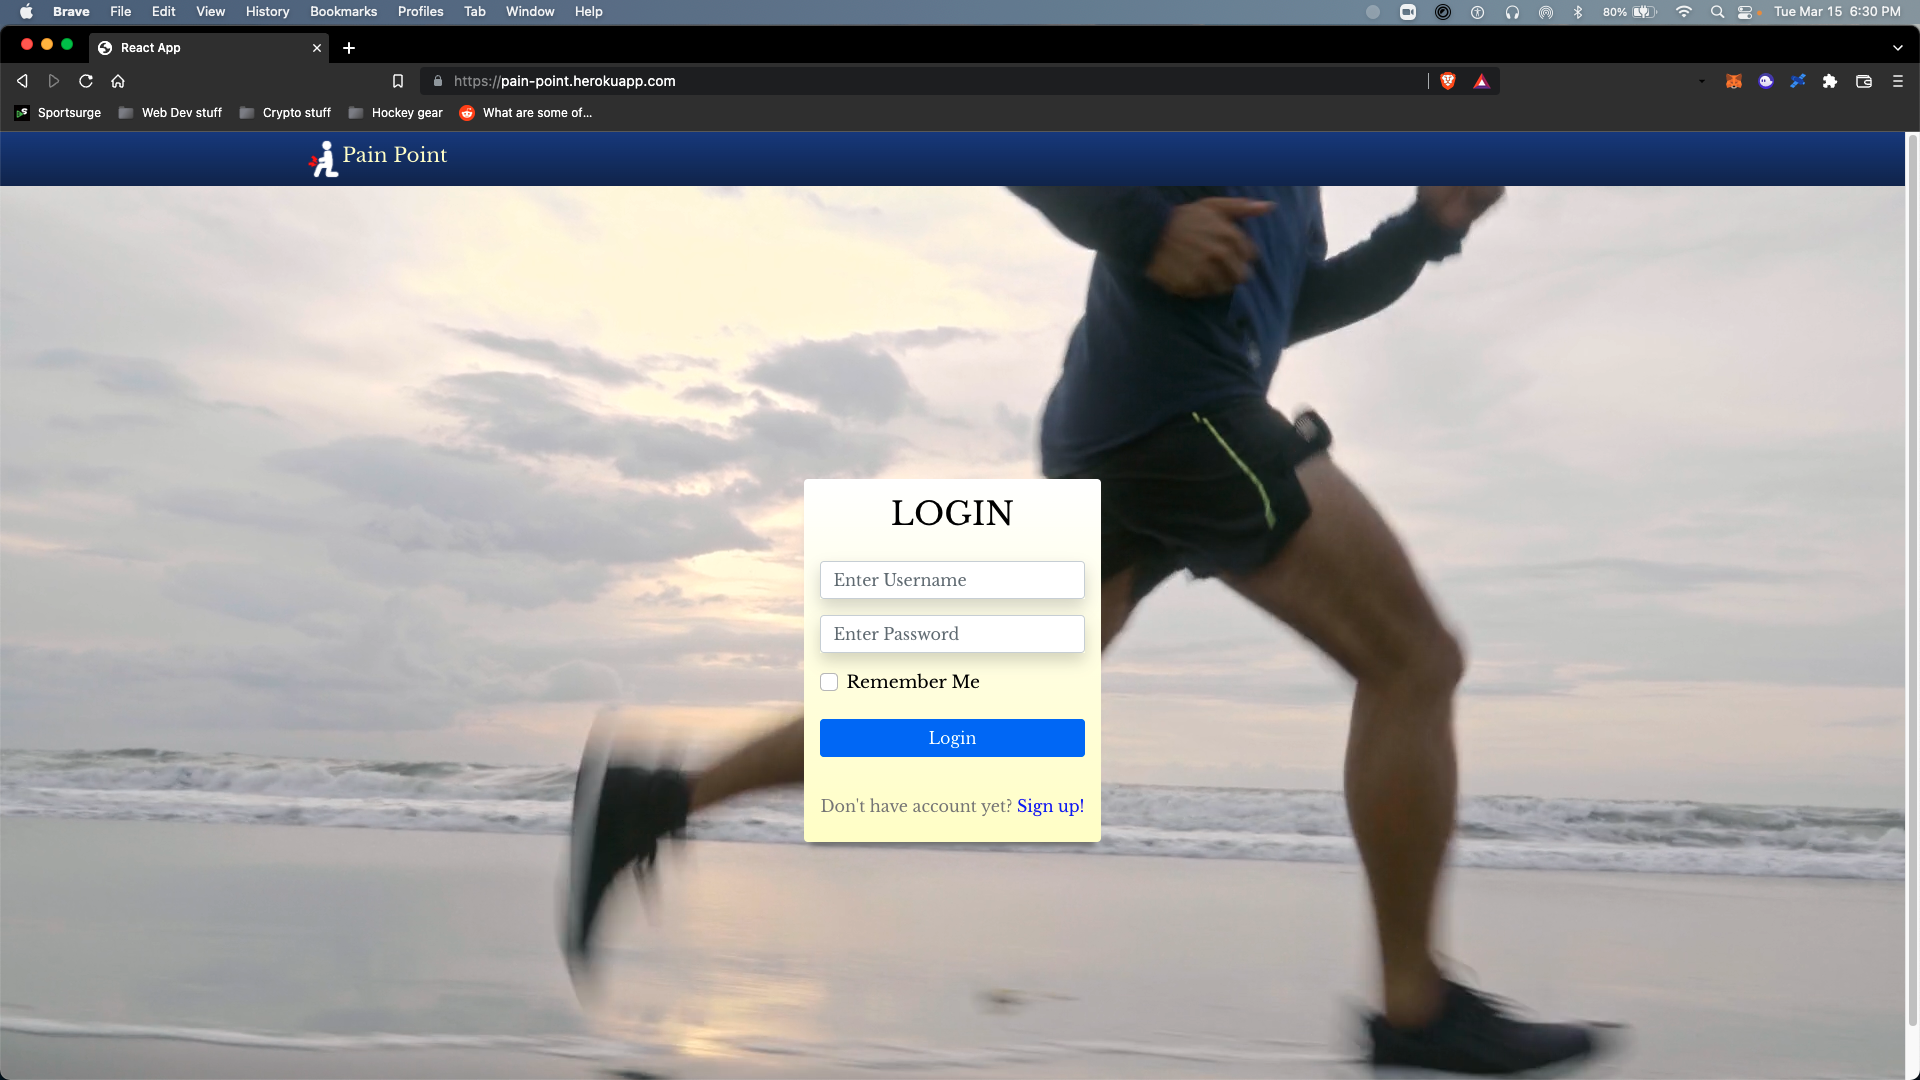The height and width of the screenshot is (1080, 1920).
Task: Click the Brave Shields lion icon
Action: [x=1447, y=81]
